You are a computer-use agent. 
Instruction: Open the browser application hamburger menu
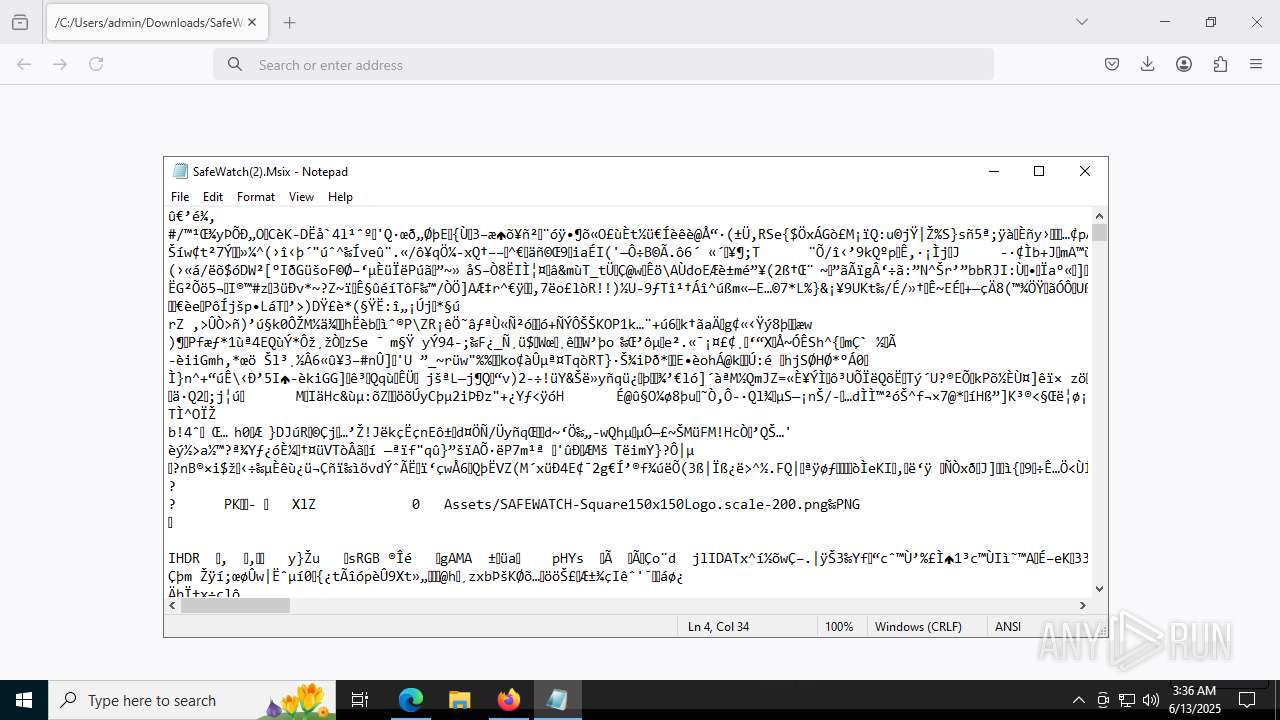point(1256,64)
